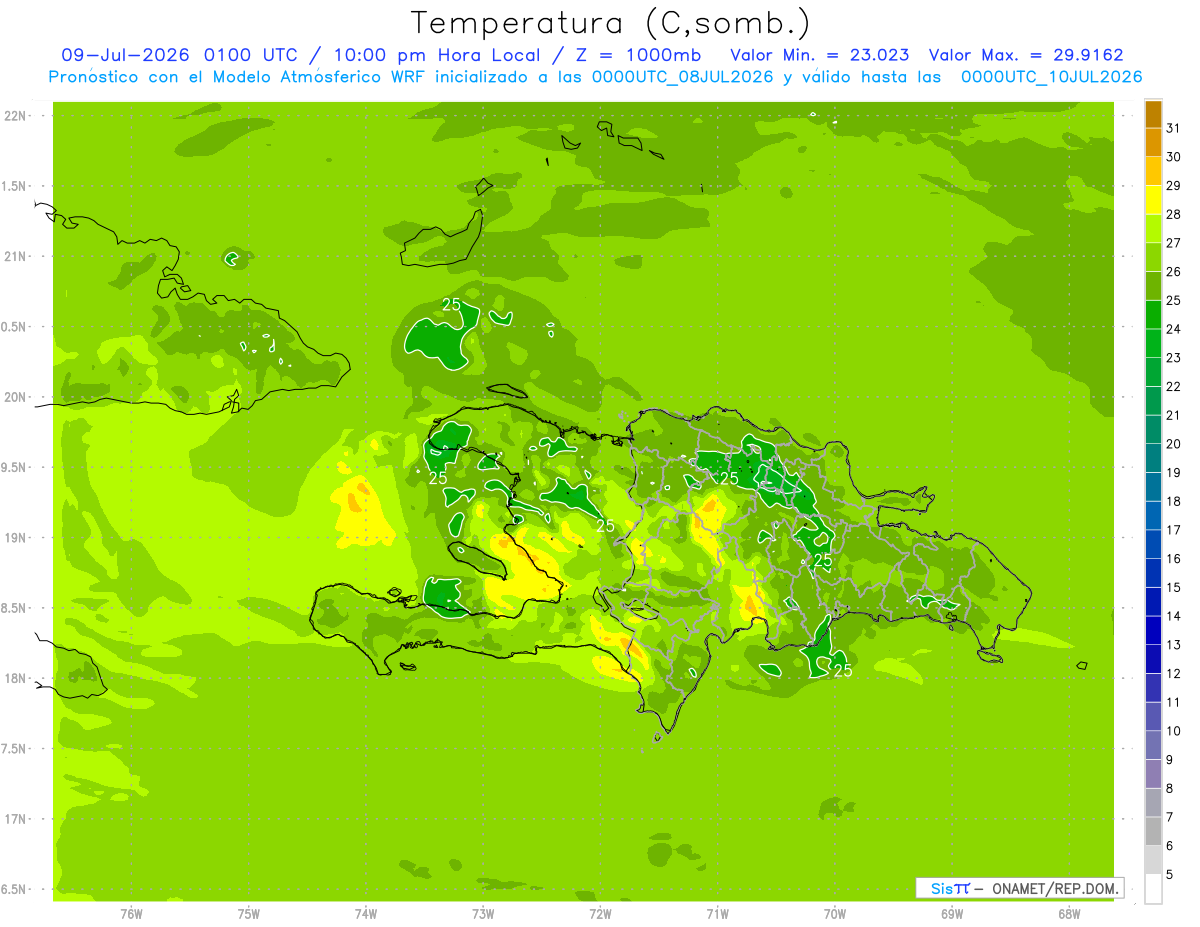Pick the legend color between 27 and 28
This screenshot has height=927, width=1200.
point(1153,228)
